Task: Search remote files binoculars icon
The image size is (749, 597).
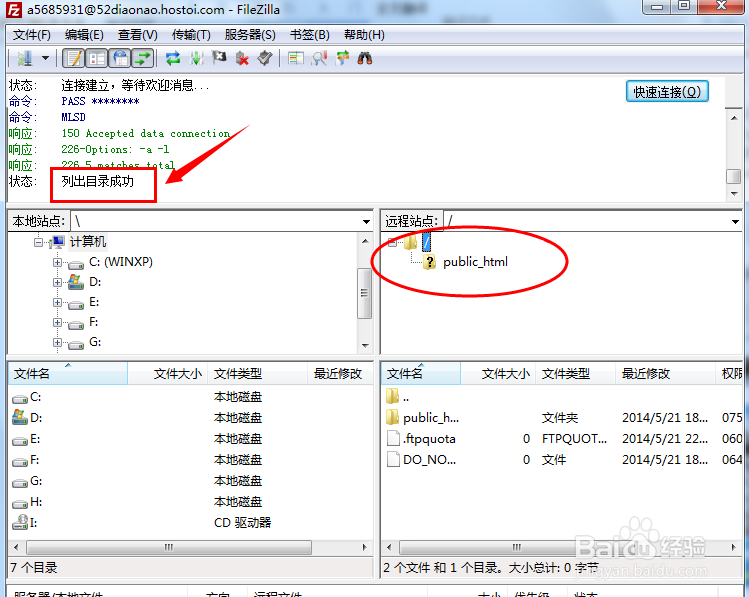Action: [x=365, y=59]
